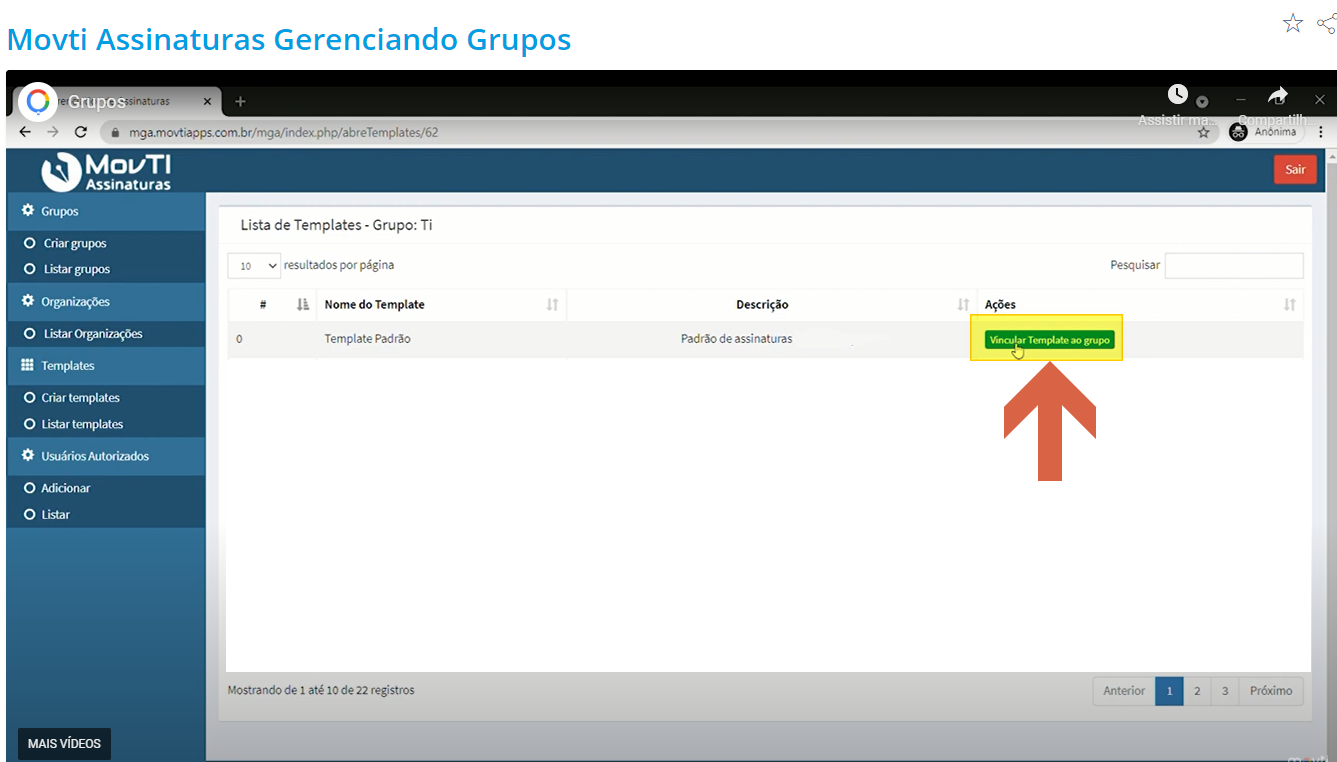Screen dimensions: 1337x762
Task: Click the Nome do Template column header
Action: (x=375, y=305)
